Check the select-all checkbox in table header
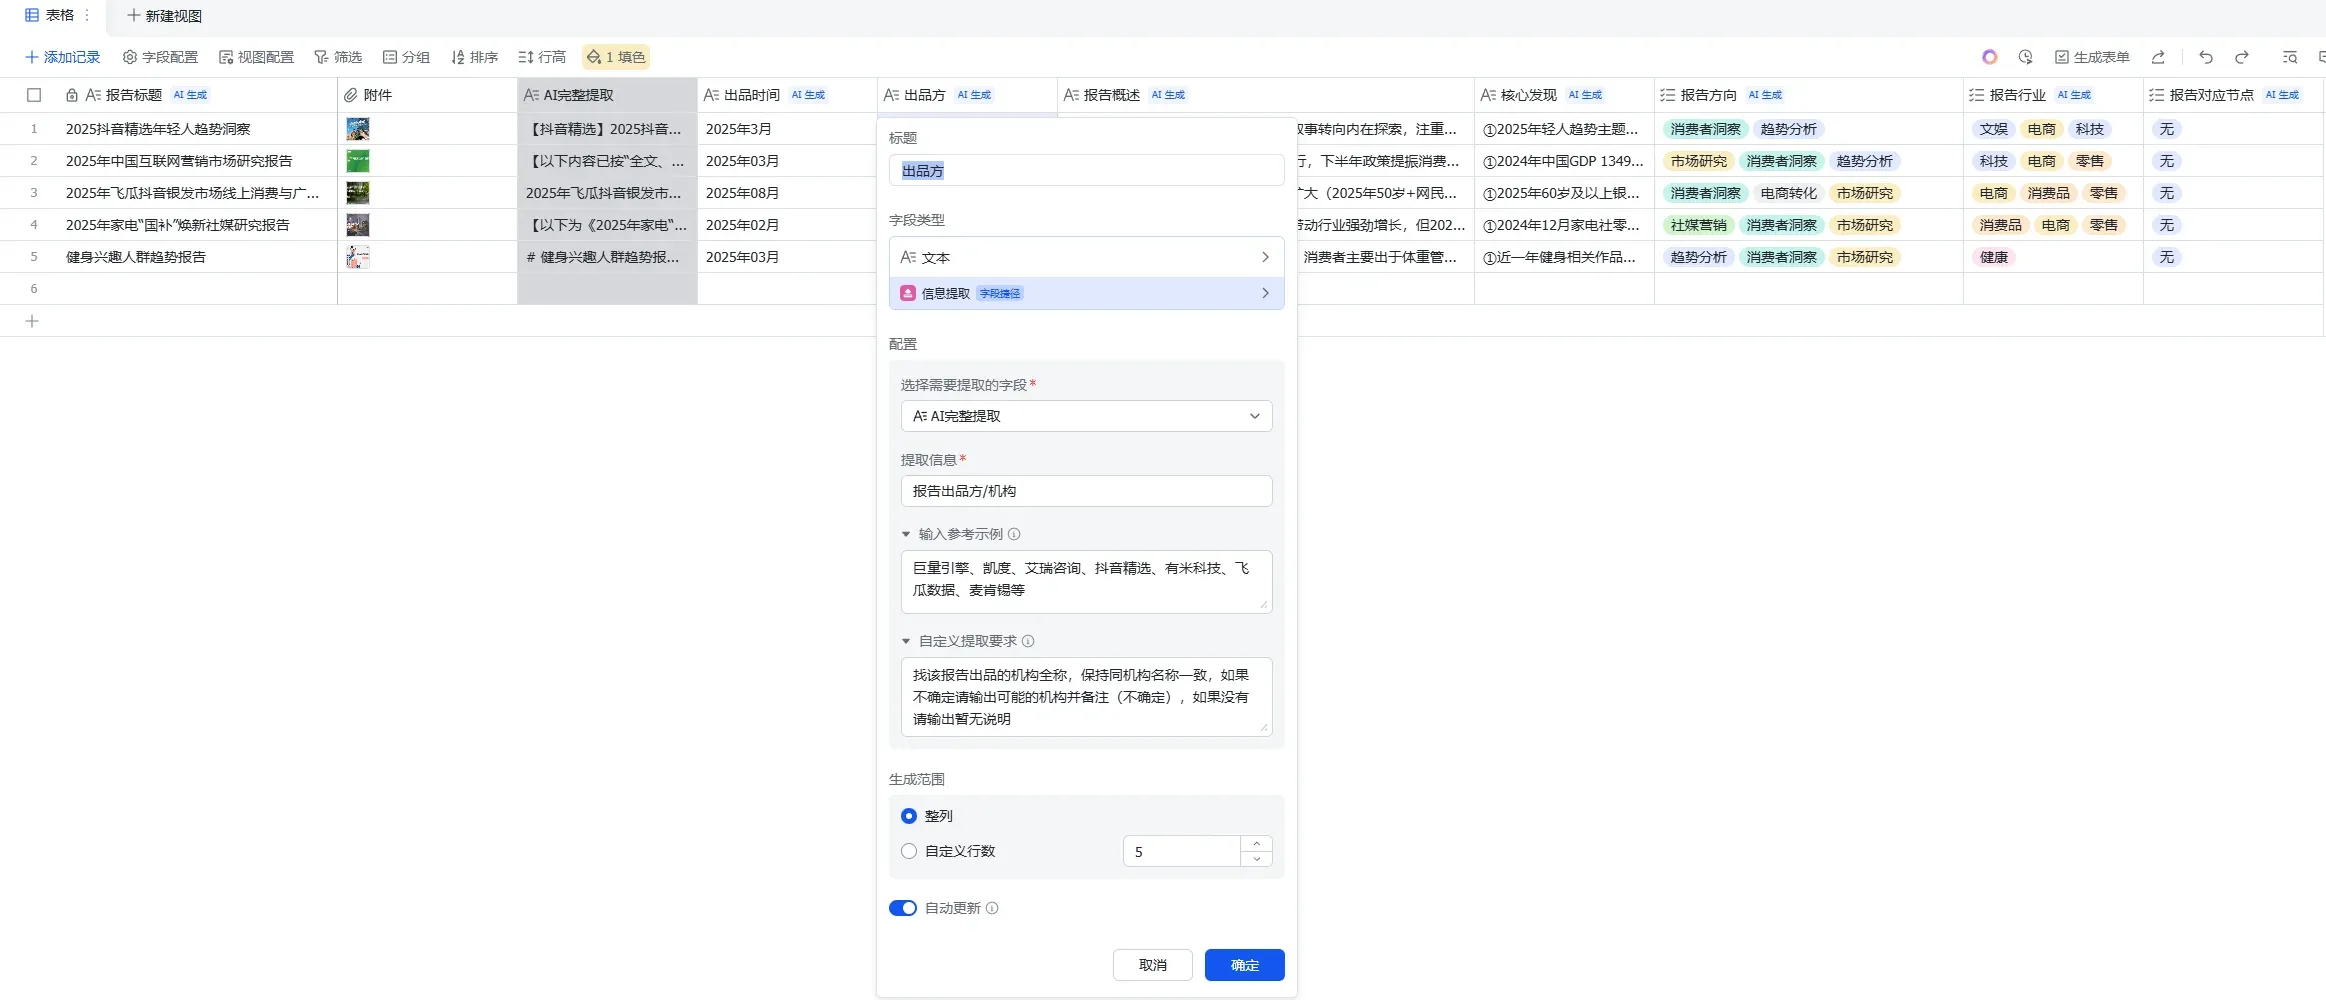This screenshot has height=1000, width=2326. click(35, 94)
